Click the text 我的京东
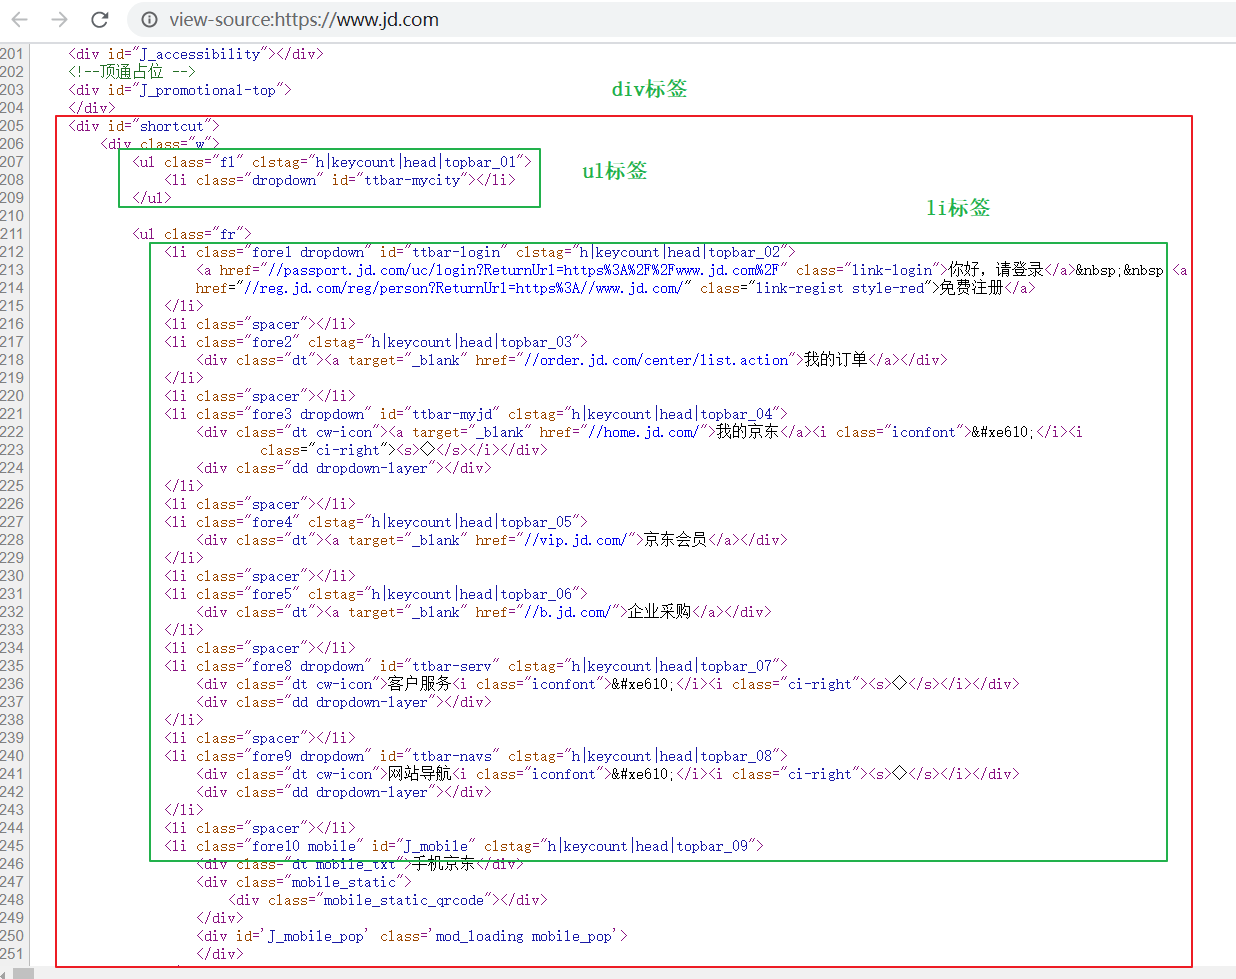This screenshot has width=1236, height=979. coord(748,432)
